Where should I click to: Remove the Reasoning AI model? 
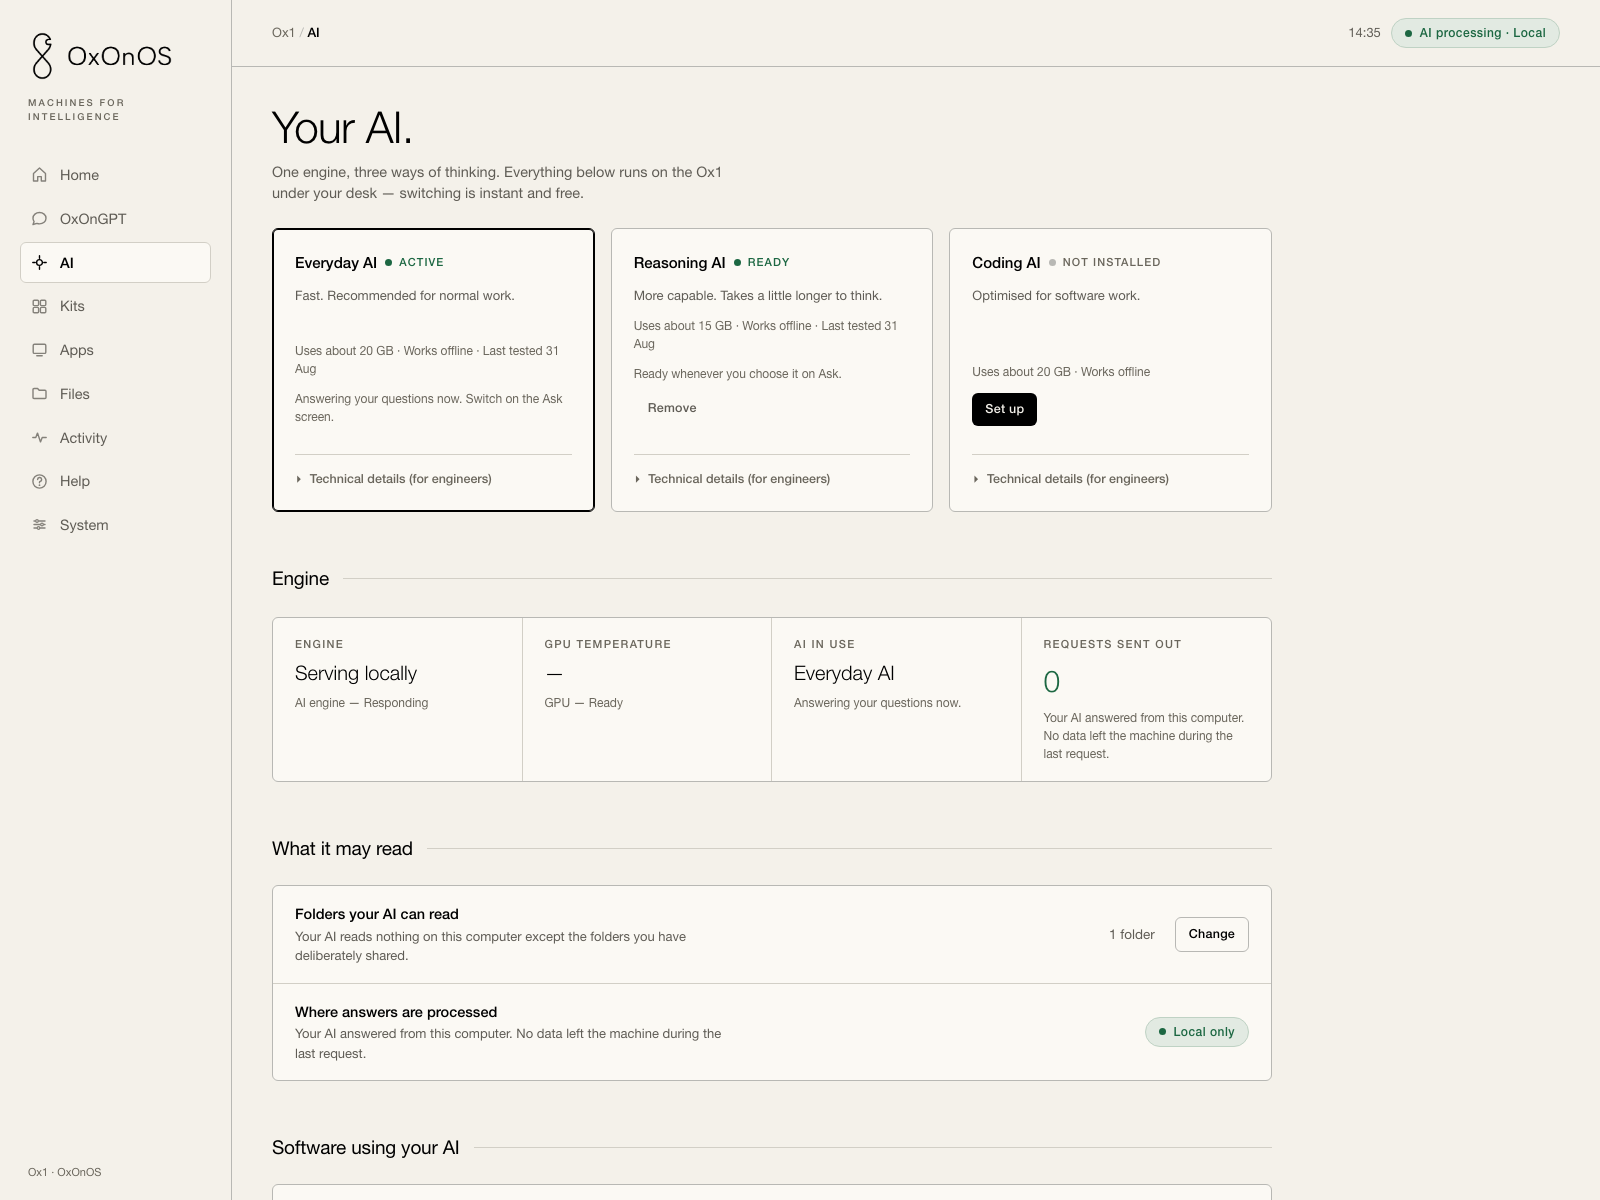point(672,408)
